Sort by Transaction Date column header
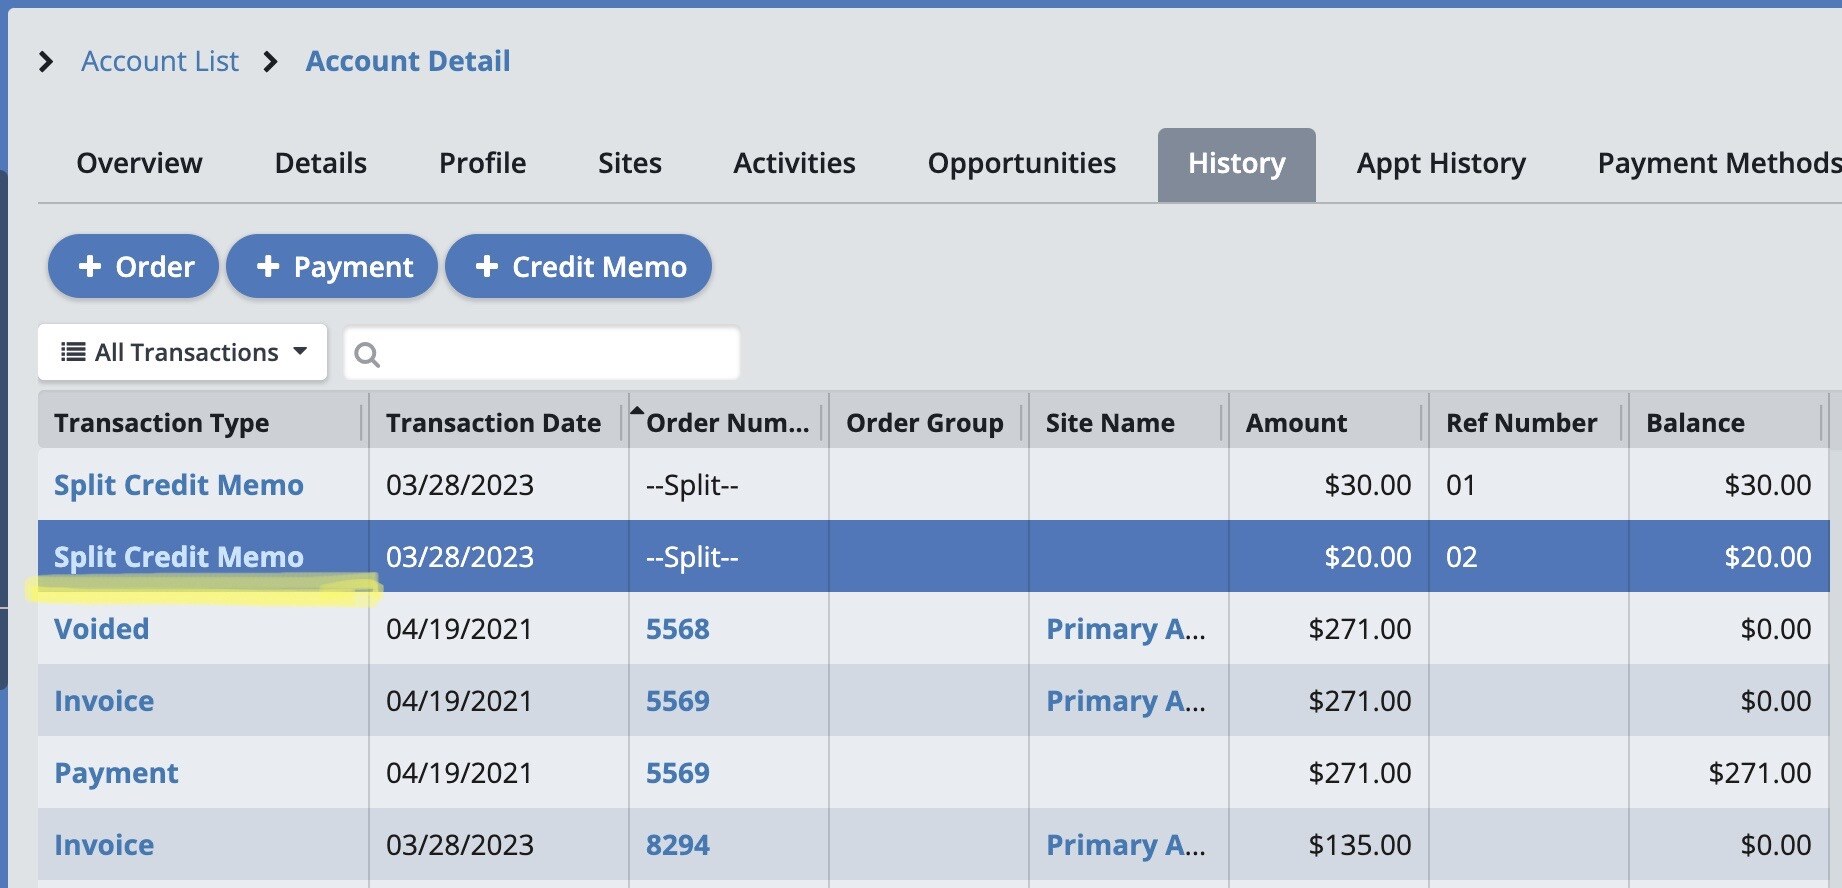 click(x=493, y=423)
